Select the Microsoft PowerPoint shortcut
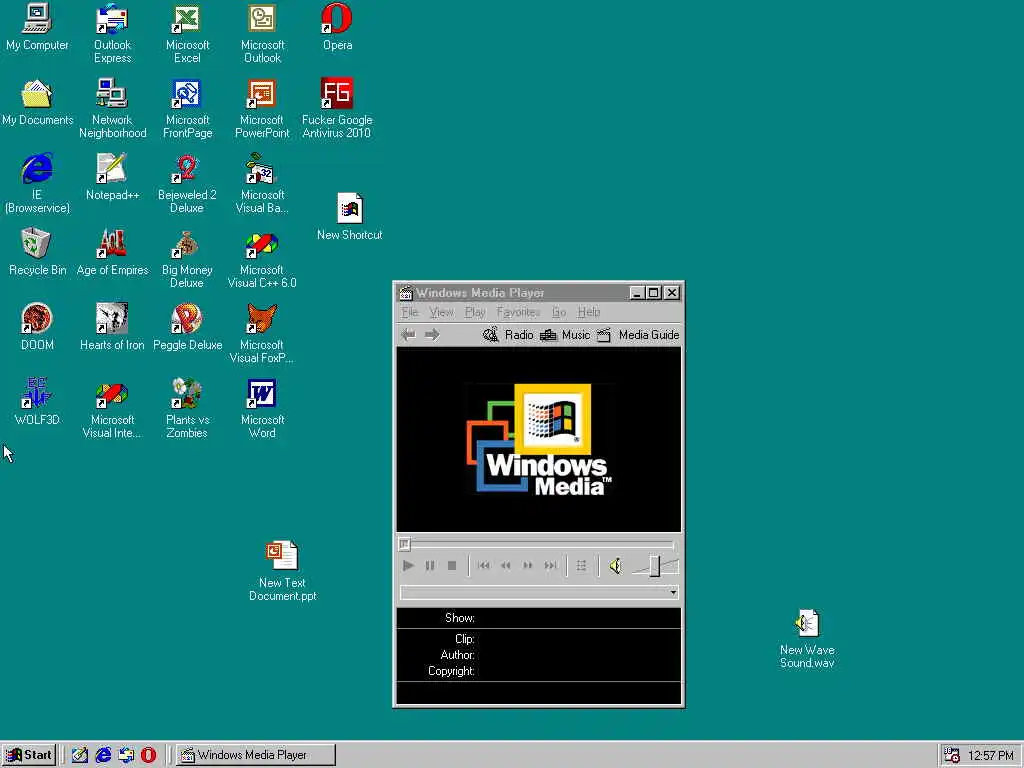Viewport: 1024px width, 768px height. (262, 108)
